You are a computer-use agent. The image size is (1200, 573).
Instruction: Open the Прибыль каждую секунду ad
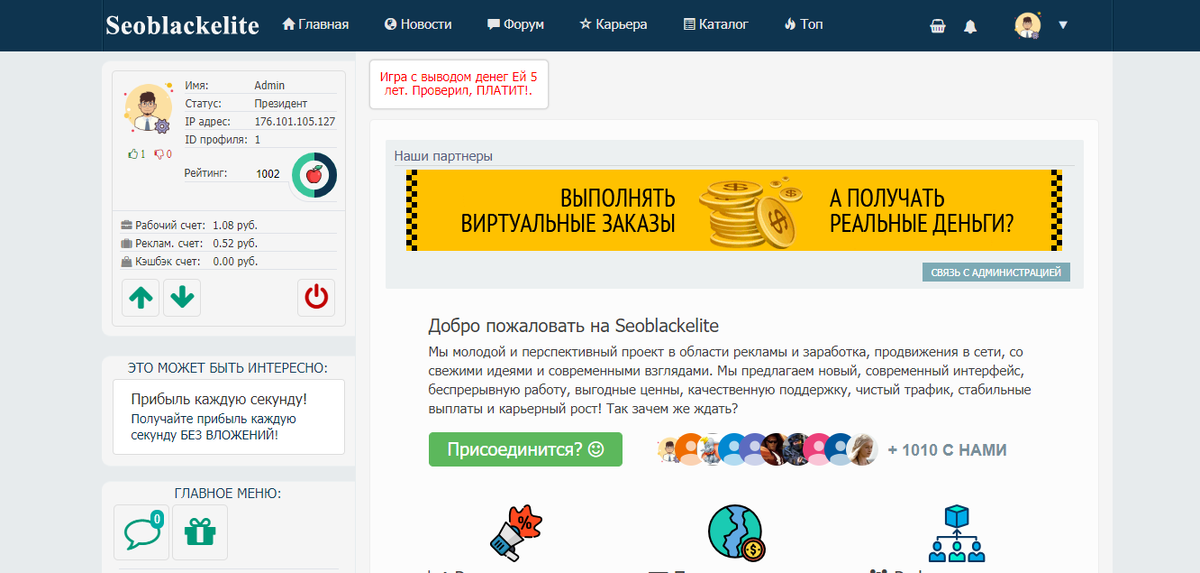[x=228, y=416]
